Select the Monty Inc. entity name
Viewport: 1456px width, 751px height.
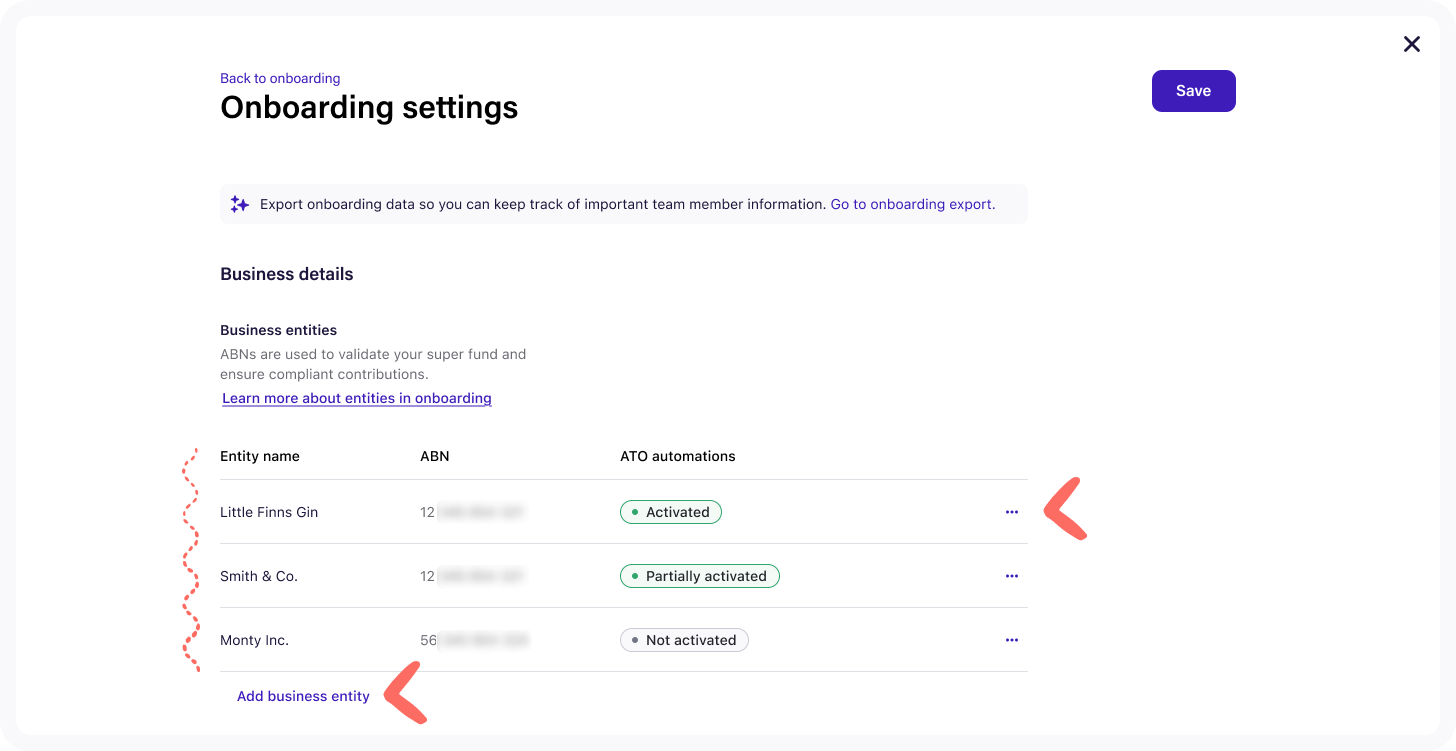[x=254, y=640]
